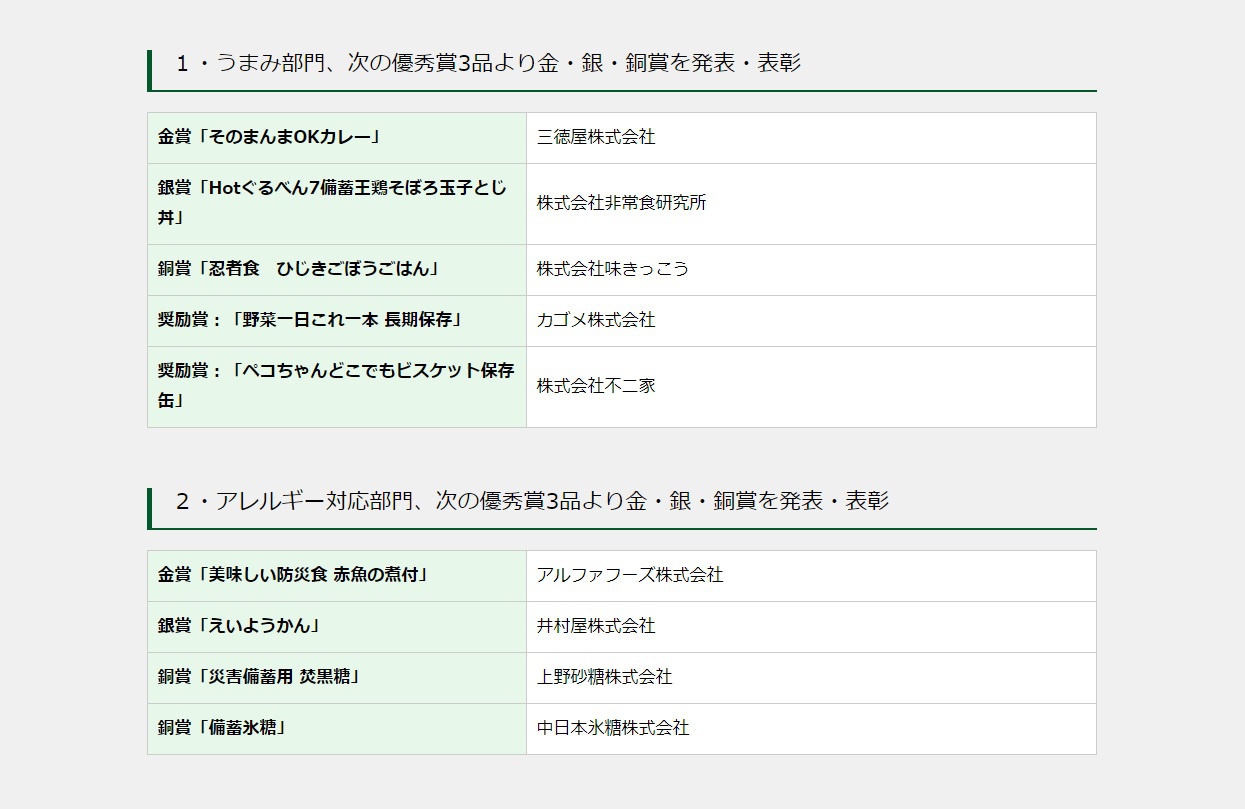Select cell '三徳屋株式会社'

point(811,138)
